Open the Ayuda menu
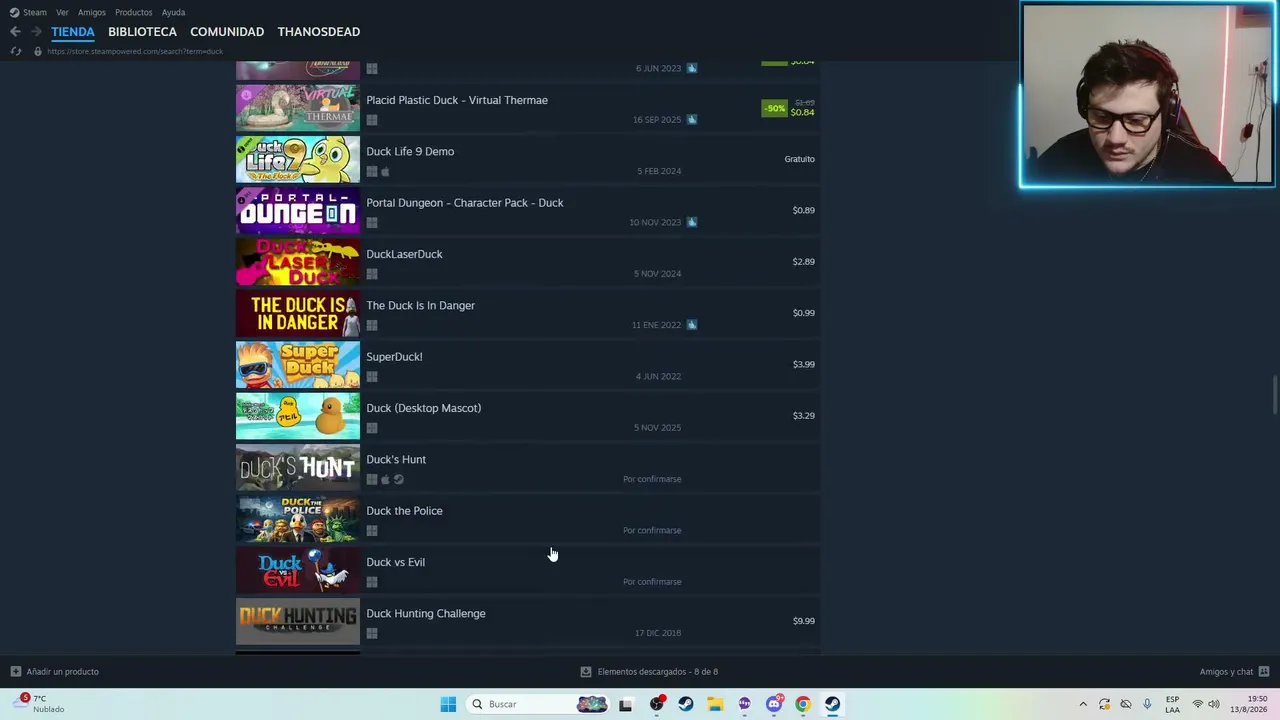1280x720 pixels. click(x=173, y=12)
